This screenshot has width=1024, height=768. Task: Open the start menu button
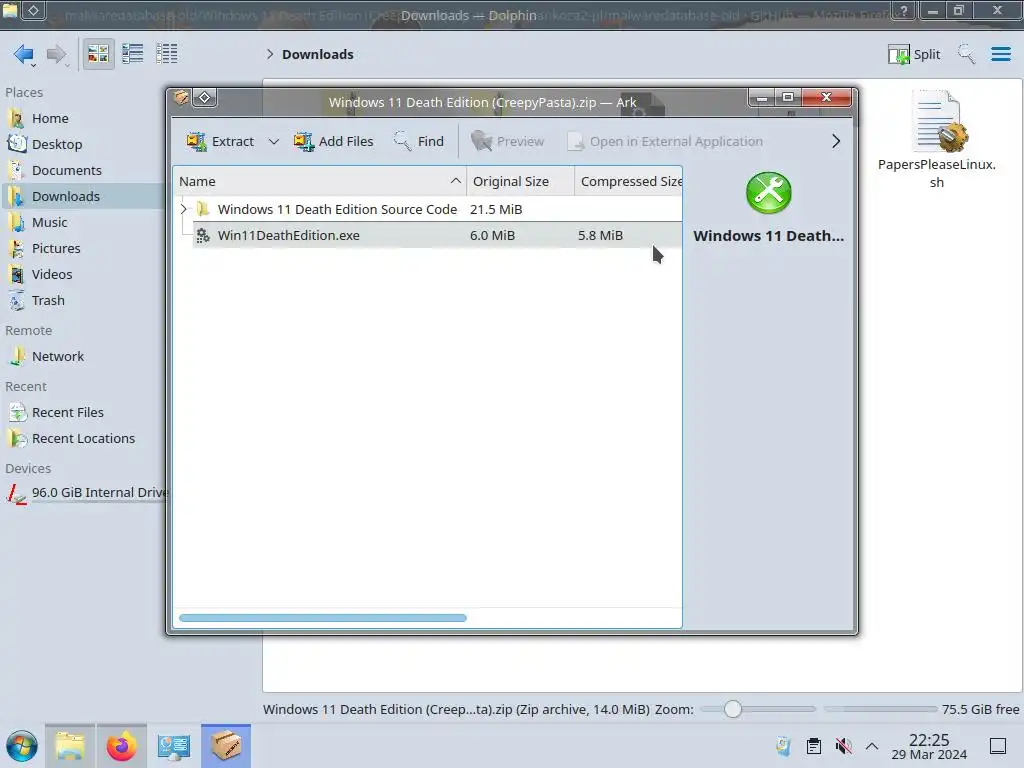[22, 746]
